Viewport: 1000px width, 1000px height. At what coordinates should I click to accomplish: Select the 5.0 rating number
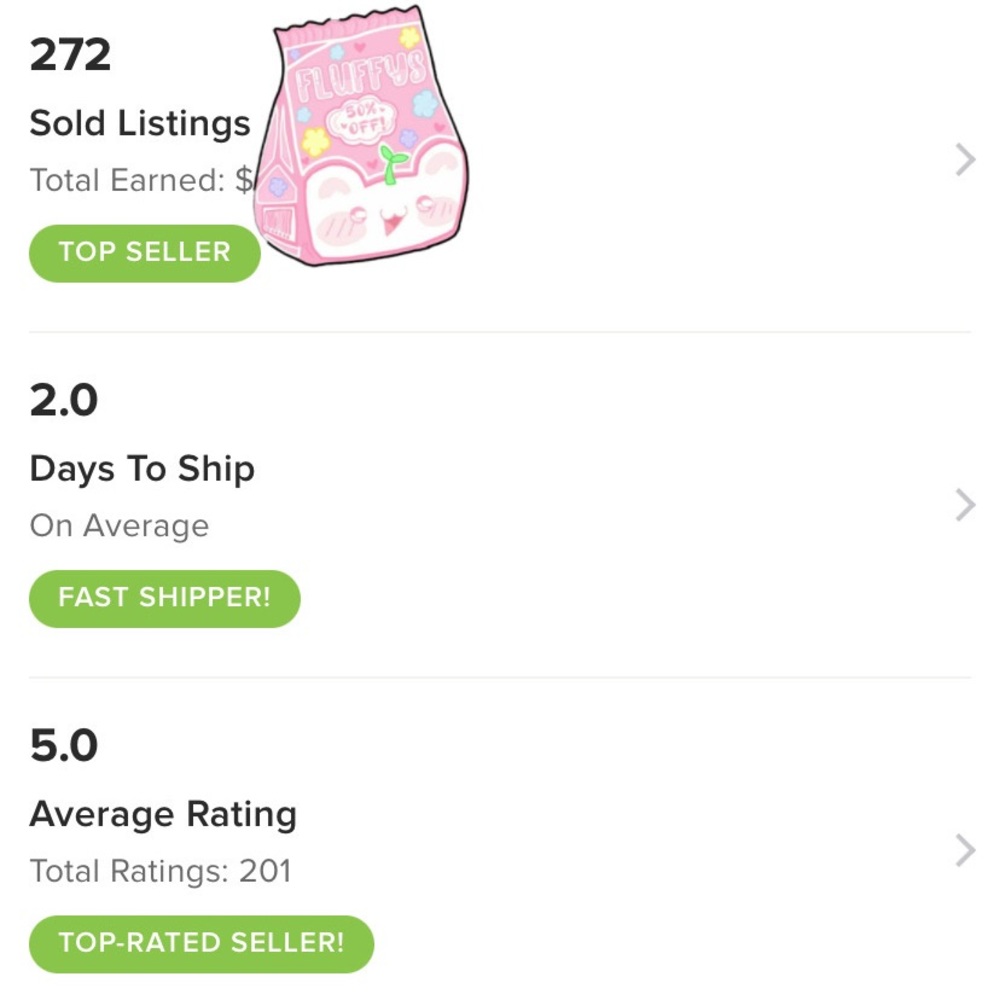[x=63, y=745]
